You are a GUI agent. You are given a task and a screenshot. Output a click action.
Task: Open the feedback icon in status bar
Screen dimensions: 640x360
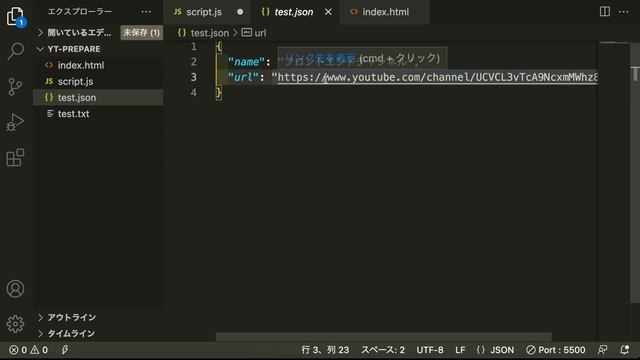602,349
